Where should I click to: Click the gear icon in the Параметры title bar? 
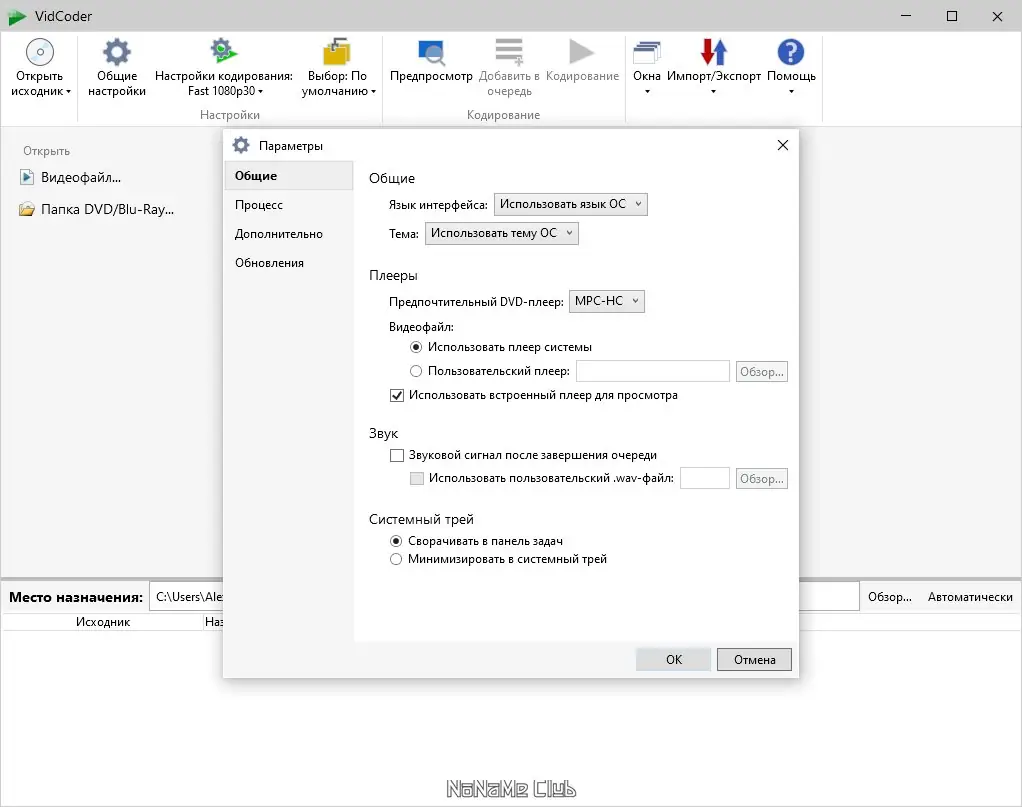pos(241,145)
